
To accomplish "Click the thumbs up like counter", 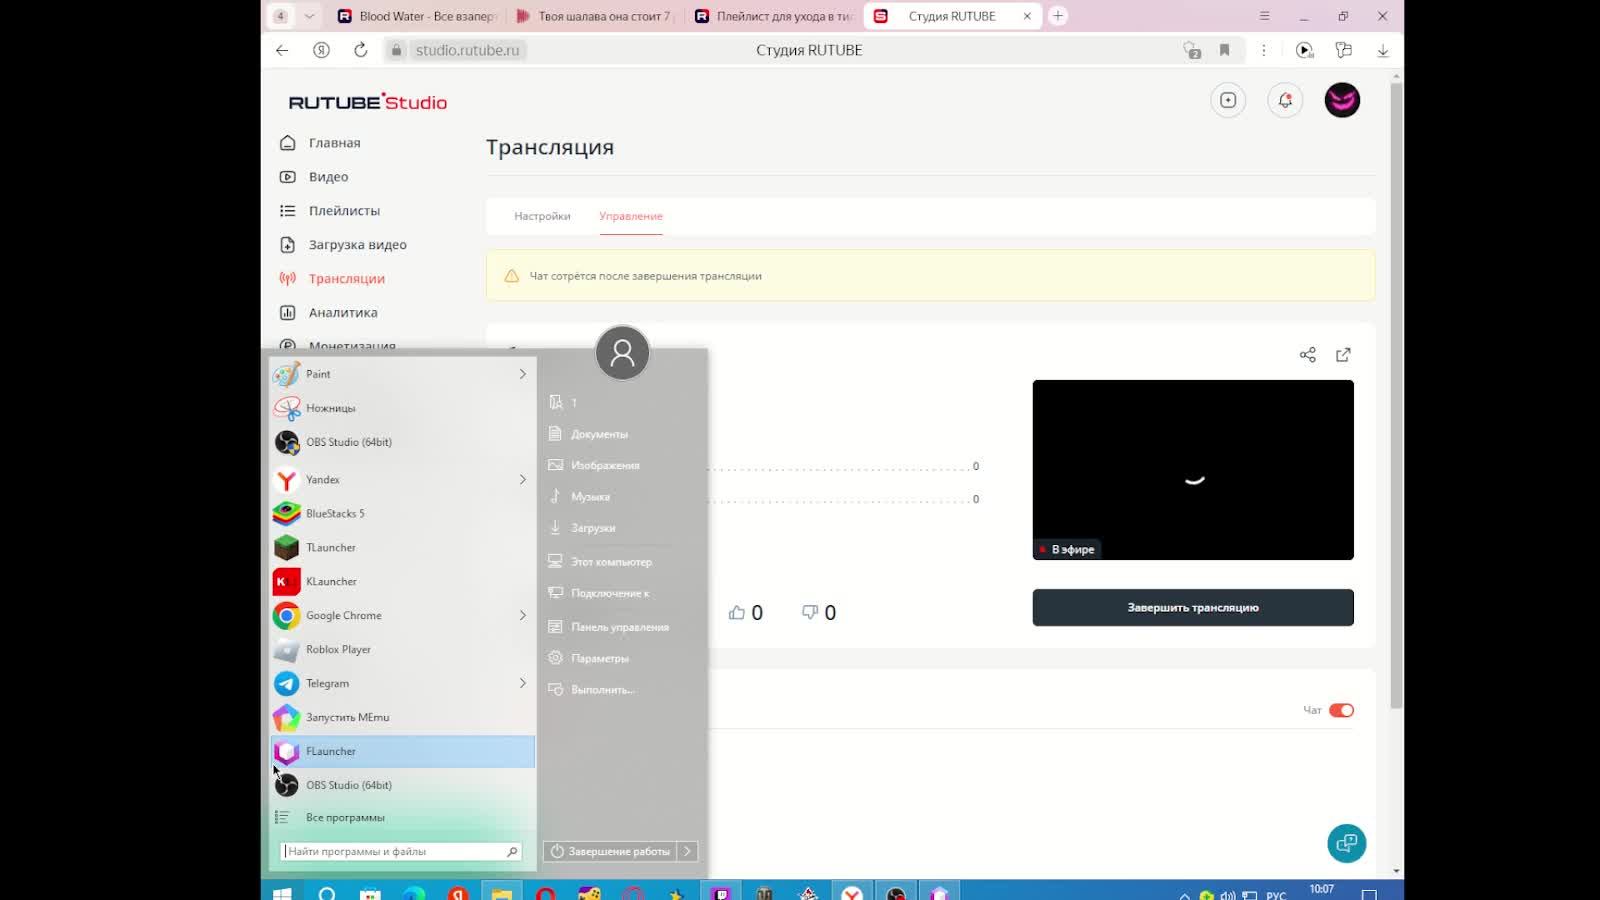I will click(x=746, y=613).
